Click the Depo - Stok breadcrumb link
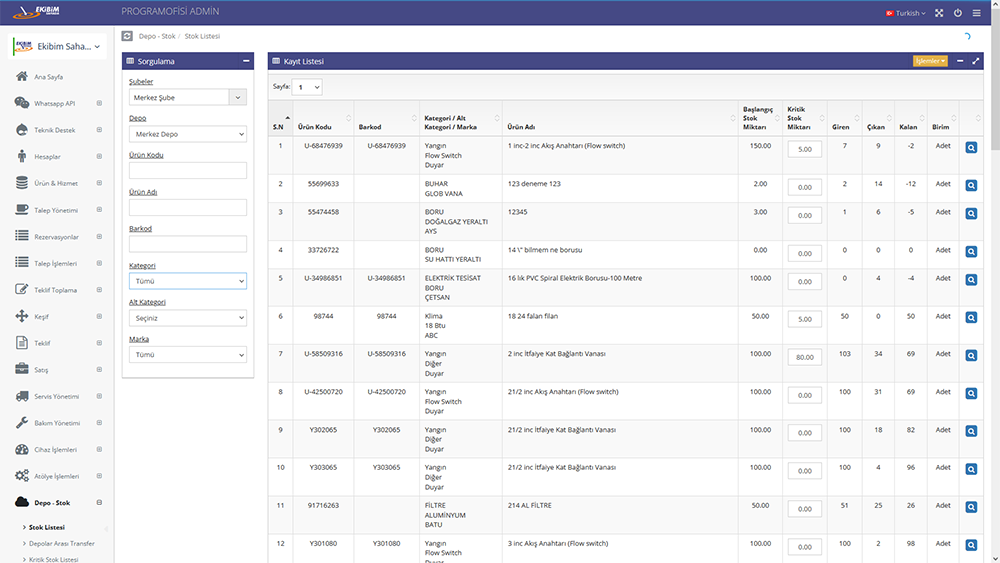The width and height of the screenshot is (1000, 563). point(157,36)
